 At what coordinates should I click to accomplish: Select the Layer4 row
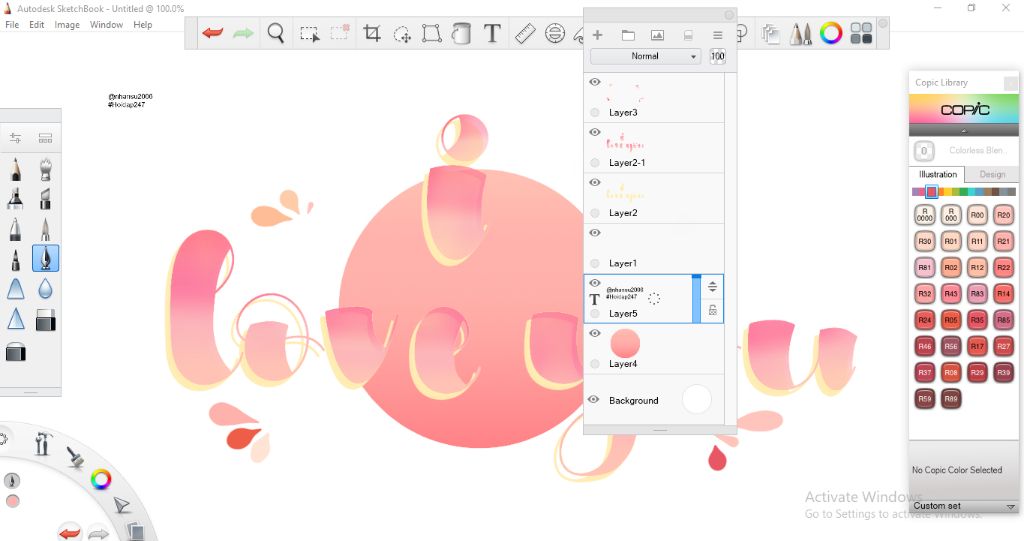(654, 349)
